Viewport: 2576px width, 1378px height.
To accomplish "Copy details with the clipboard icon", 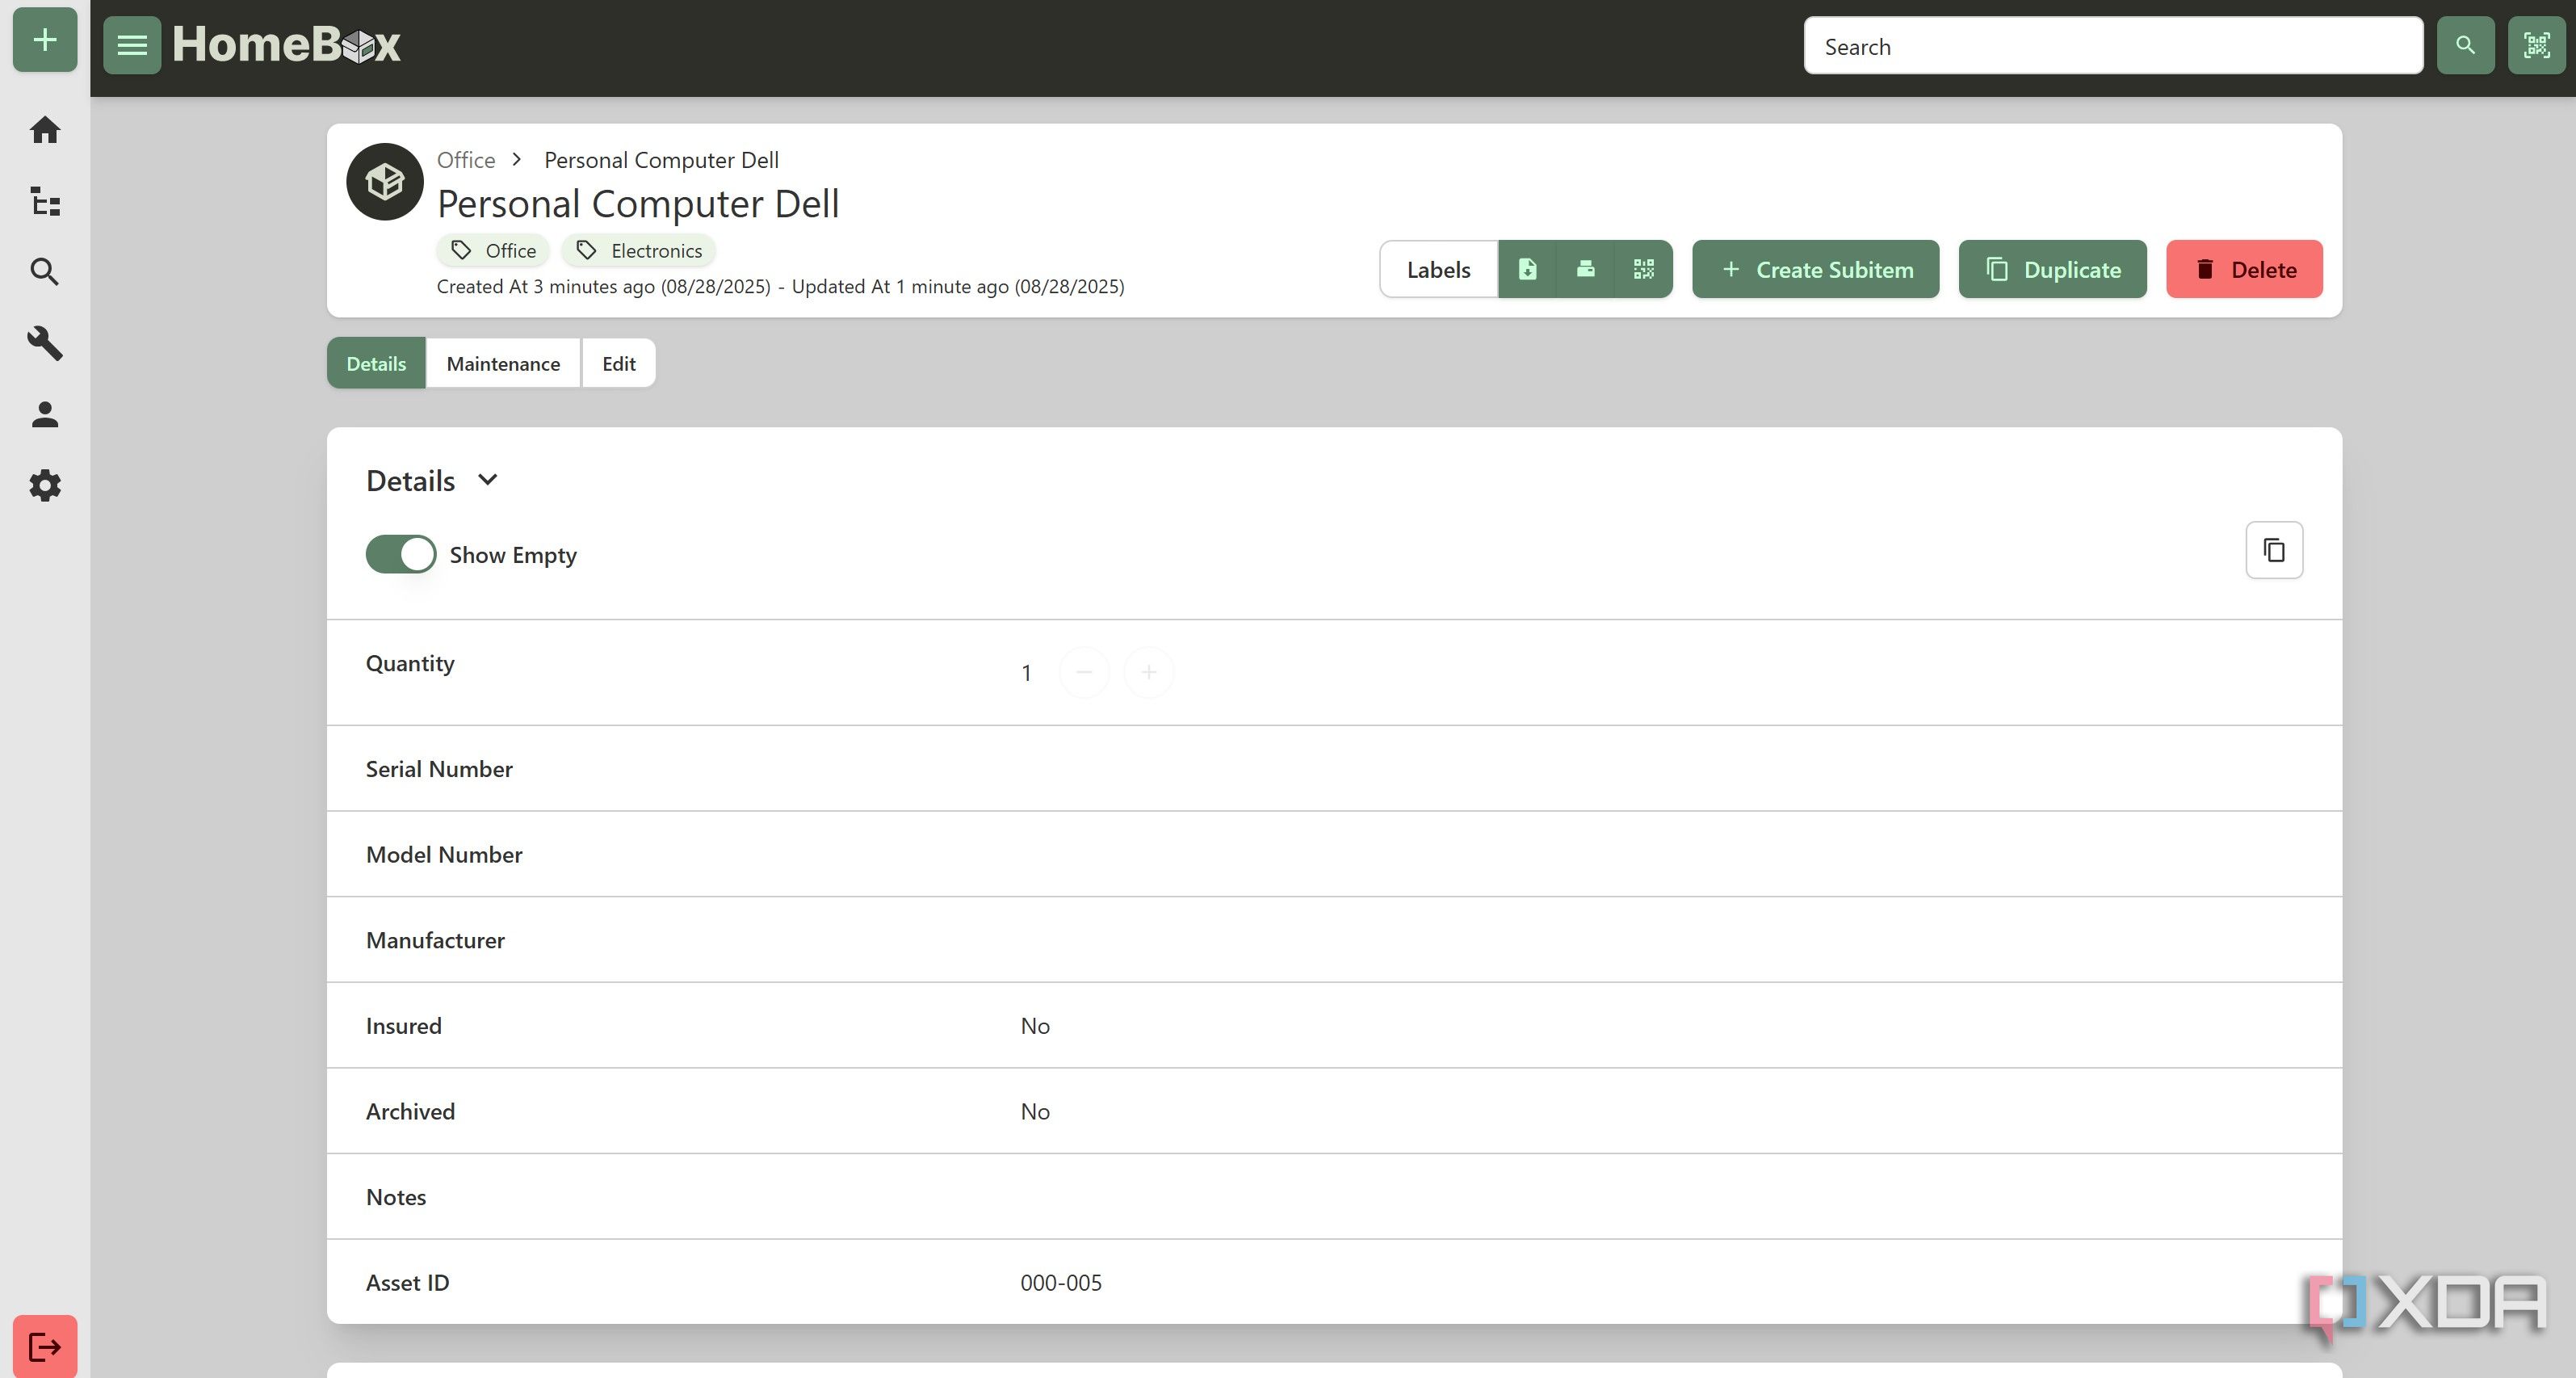I will tap(2274, 550).
